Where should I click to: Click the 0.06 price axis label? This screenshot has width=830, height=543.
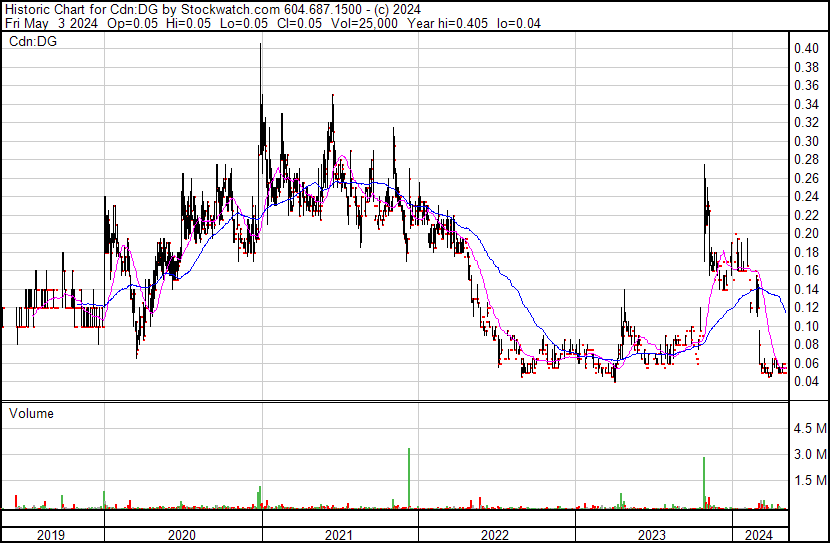(806, 364)
